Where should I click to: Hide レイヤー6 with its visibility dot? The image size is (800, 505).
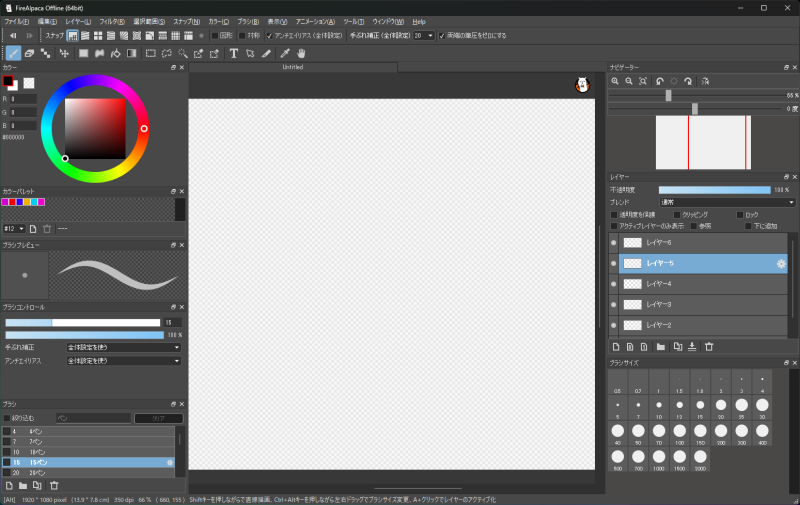click(614, 243)
